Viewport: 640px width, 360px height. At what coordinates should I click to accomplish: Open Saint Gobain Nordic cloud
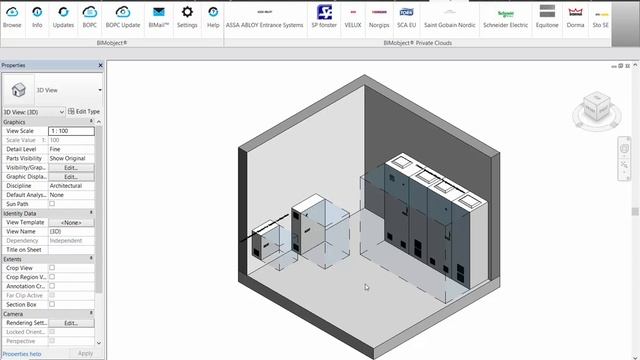tap(450, 17)
